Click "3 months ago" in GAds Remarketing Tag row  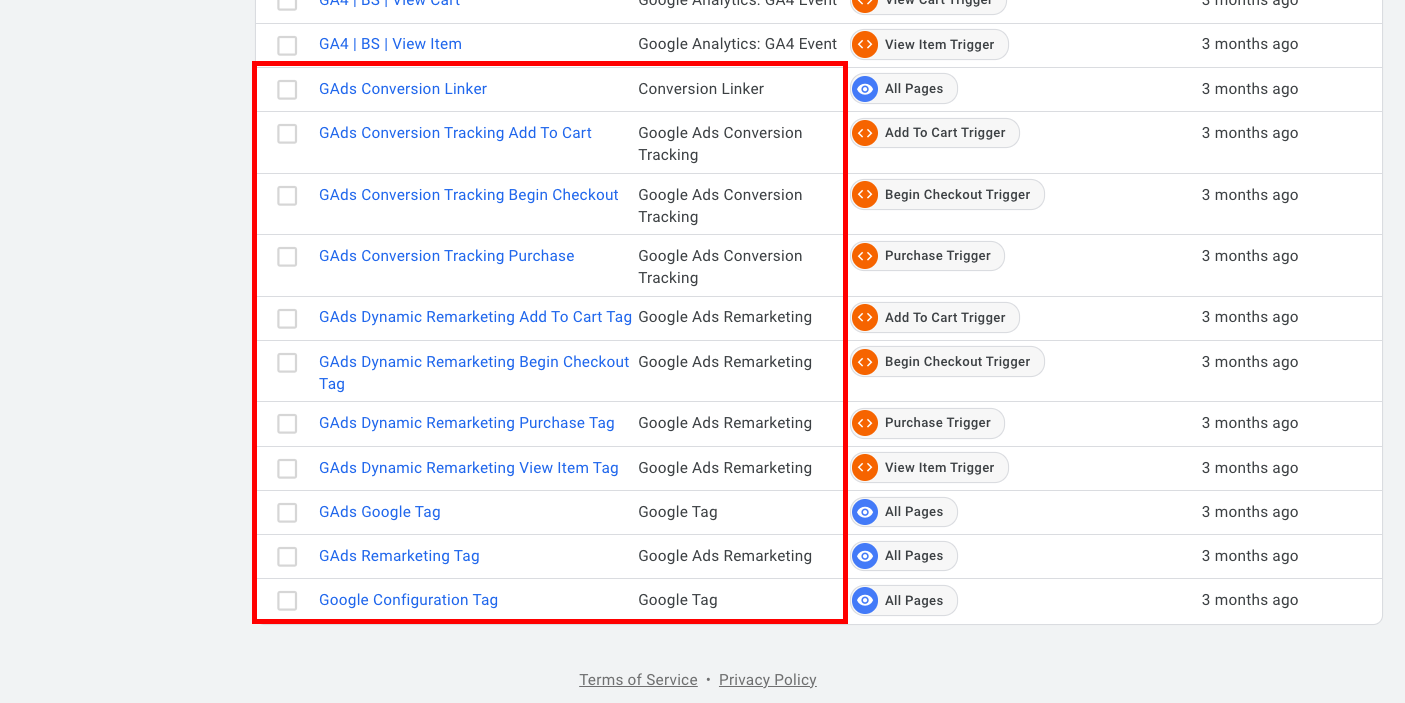(x=1250, y=556)
